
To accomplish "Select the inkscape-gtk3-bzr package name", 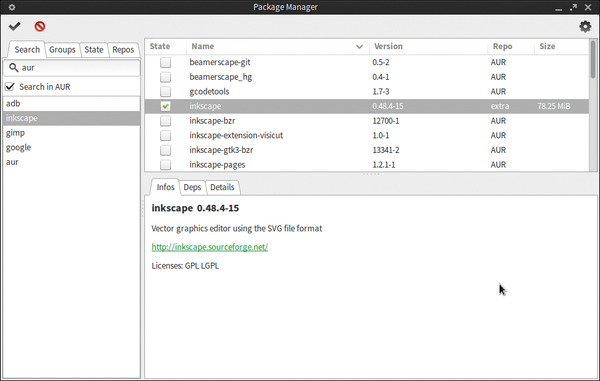I will [x=221, y=150].
